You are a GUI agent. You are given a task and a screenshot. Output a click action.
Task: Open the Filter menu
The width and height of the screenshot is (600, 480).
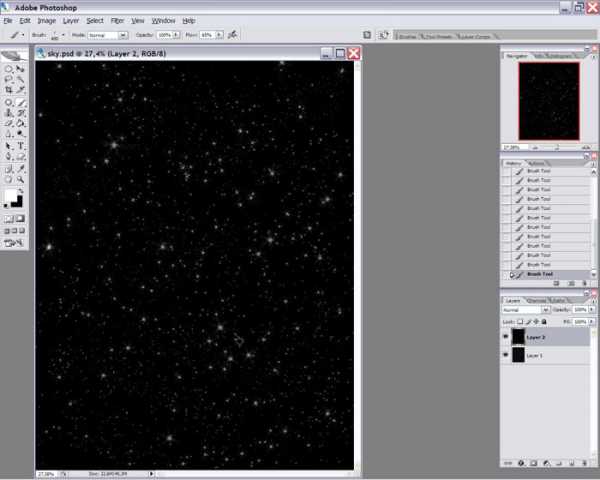[117, 20]
